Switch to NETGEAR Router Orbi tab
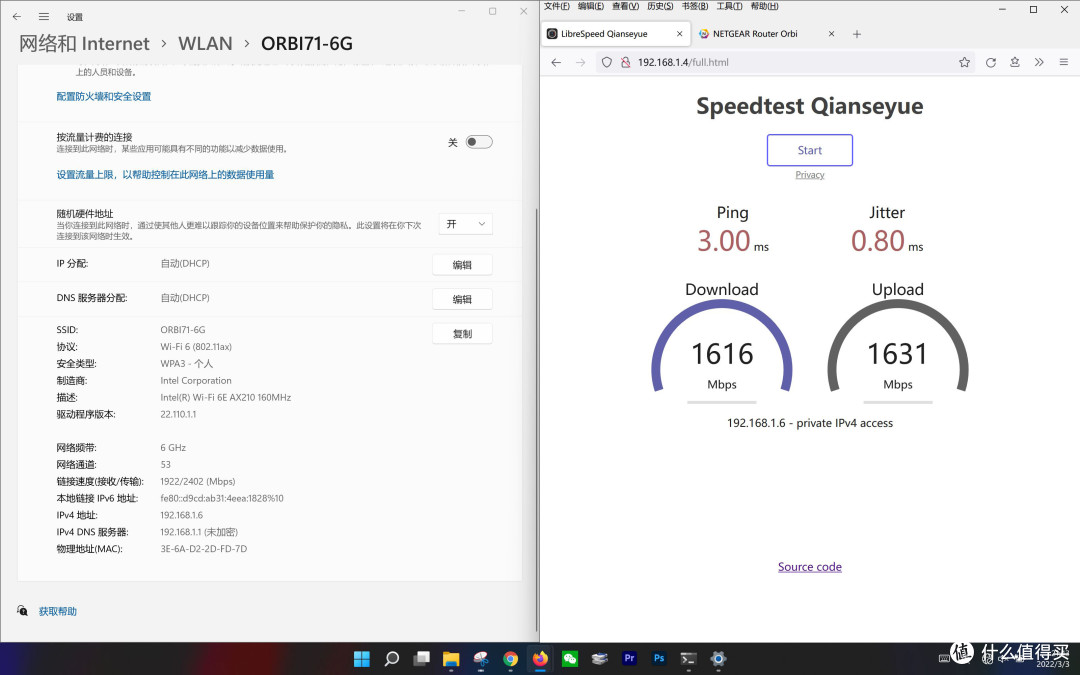The height and width of the screenshot is (675, 1080). (760, 34)
